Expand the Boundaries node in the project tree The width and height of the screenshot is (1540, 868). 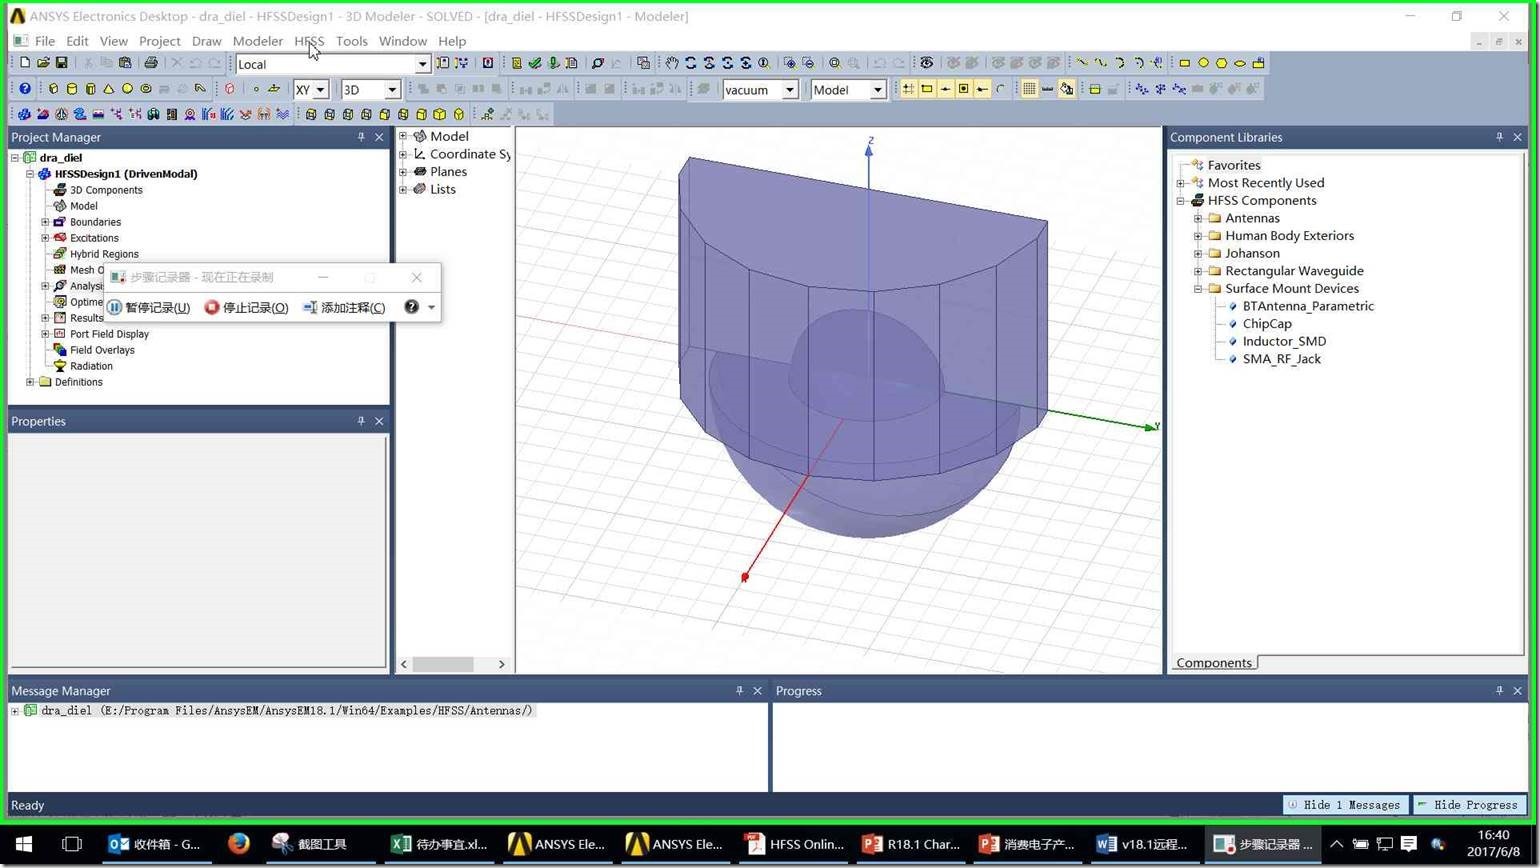[45, 222]
